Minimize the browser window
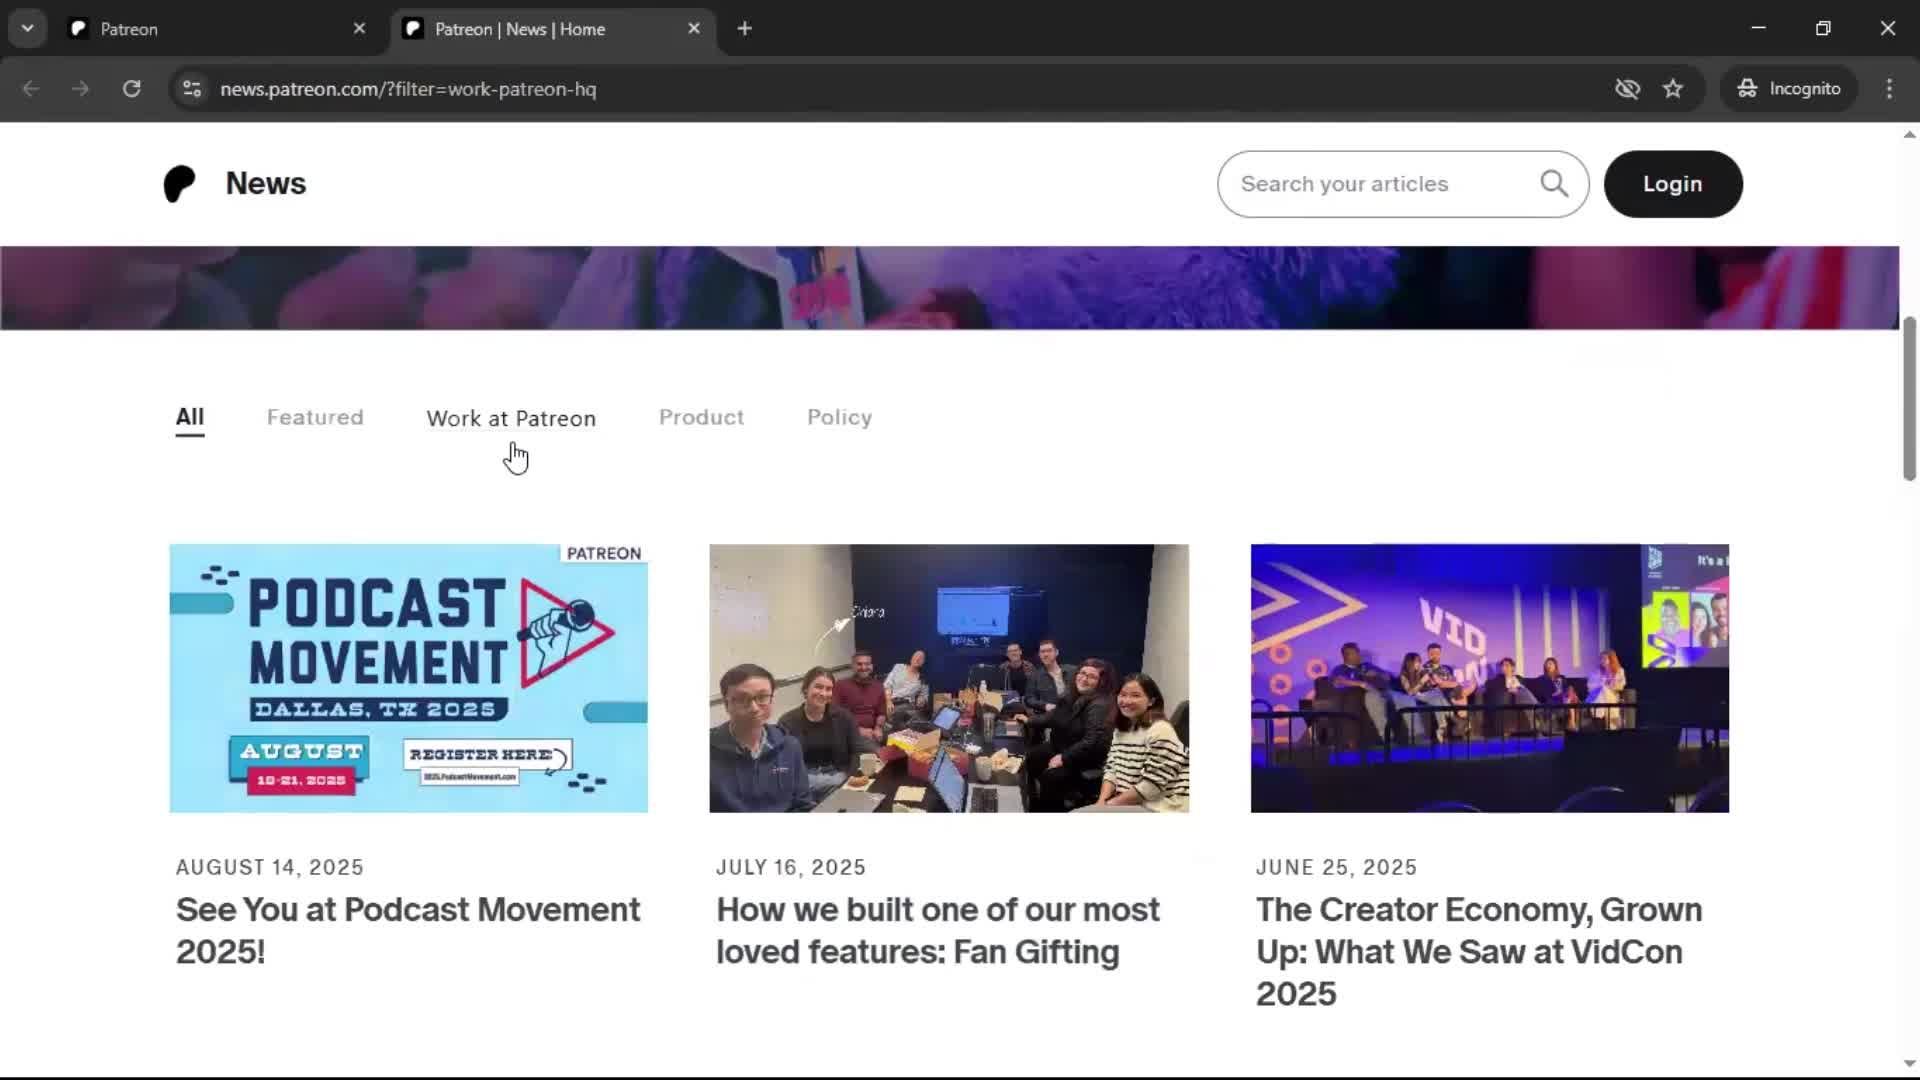Viewport: 1920px width, 1080px height. point(1759,28)
